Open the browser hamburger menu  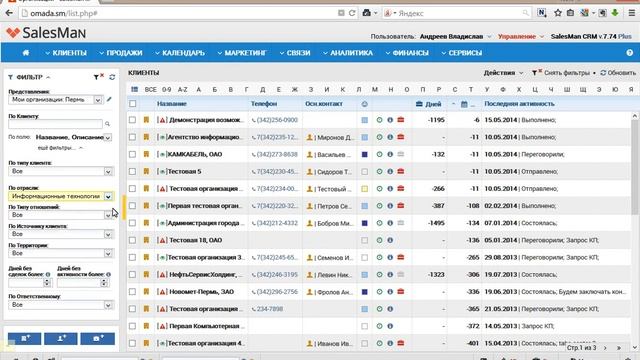click(x=631, y=13)
